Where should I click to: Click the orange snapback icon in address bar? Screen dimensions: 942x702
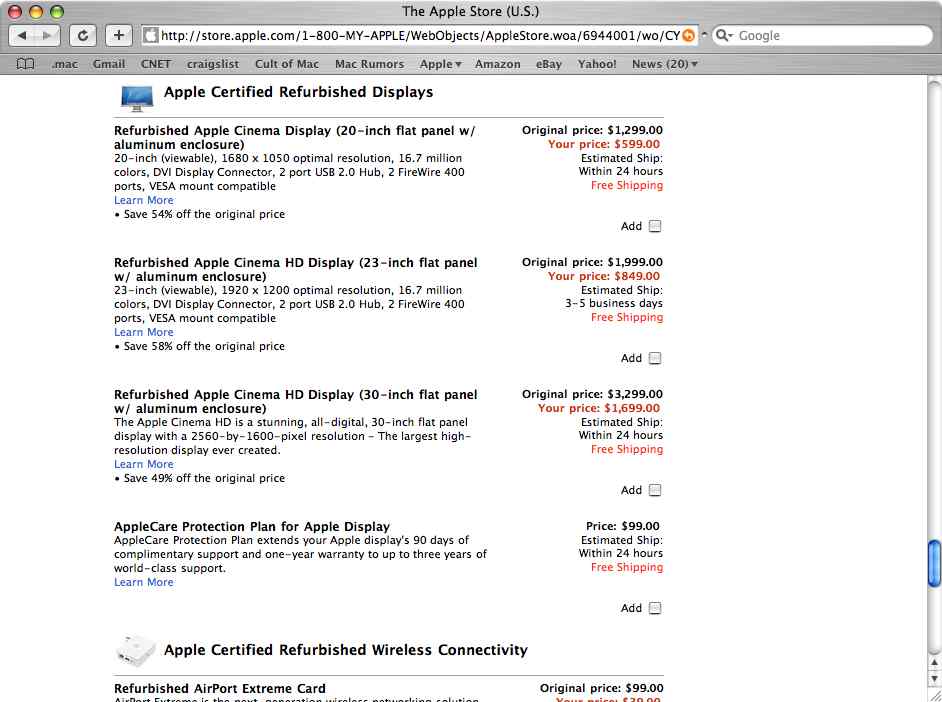pos(688,35)
